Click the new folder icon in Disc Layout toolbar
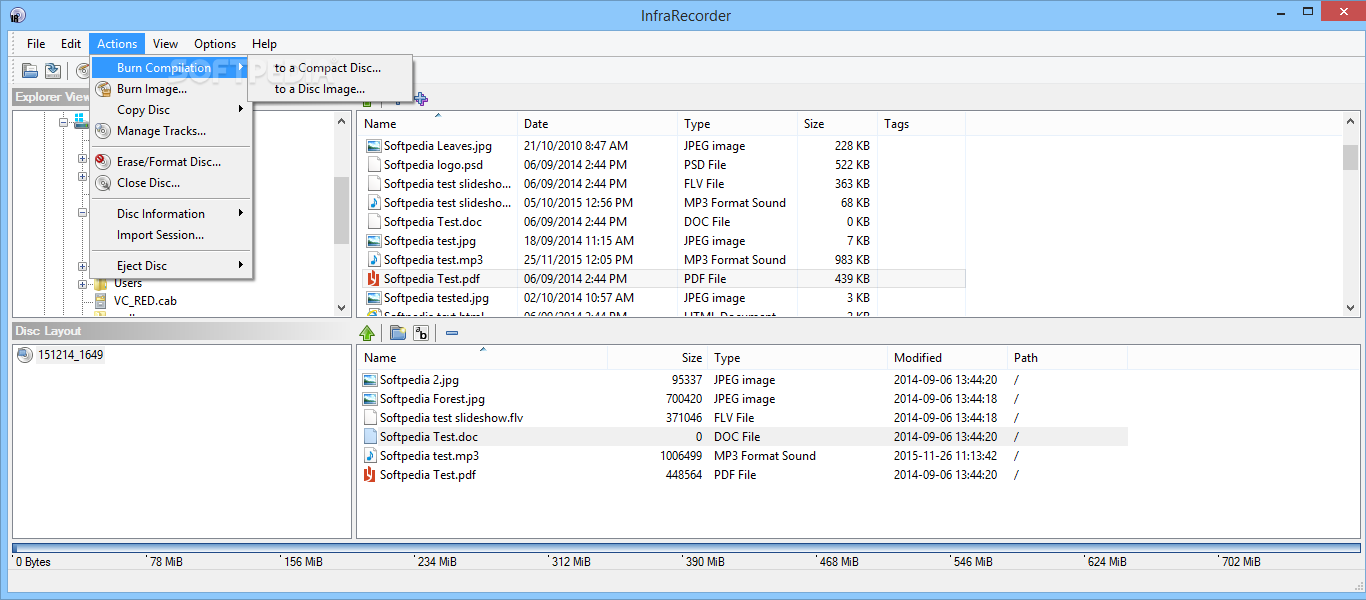Image resolution: width=1366 pixels, height=600 pixels. [397, 333]
